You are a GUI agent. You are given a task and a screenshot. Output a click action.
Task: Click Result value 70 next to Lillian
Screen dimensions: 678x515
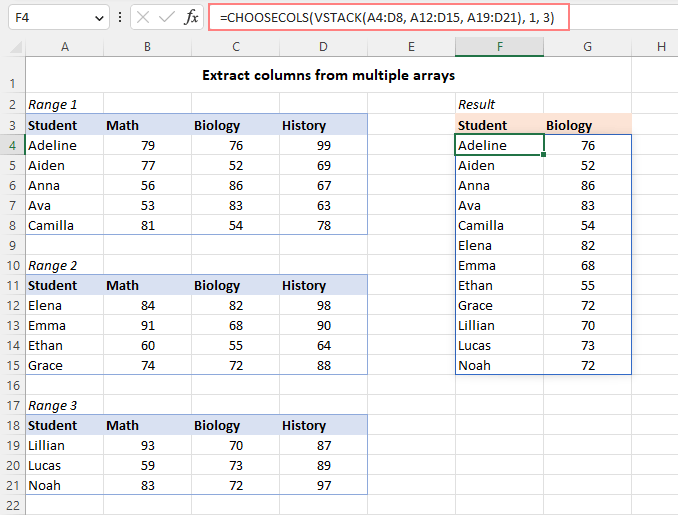(587, 325)
